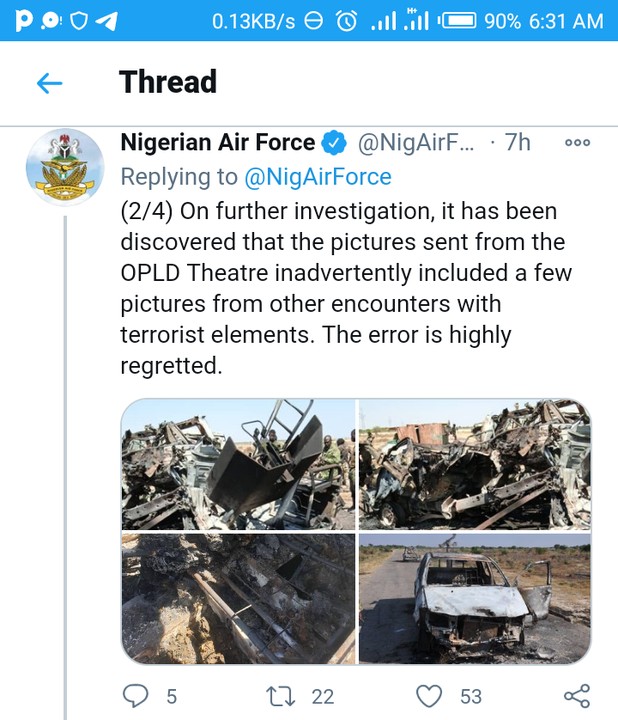The height and width of the screenshot is (720, 618).
Task: Like the tweet with the heart icon
Action: pyautogui.click(x=429, y=695)
